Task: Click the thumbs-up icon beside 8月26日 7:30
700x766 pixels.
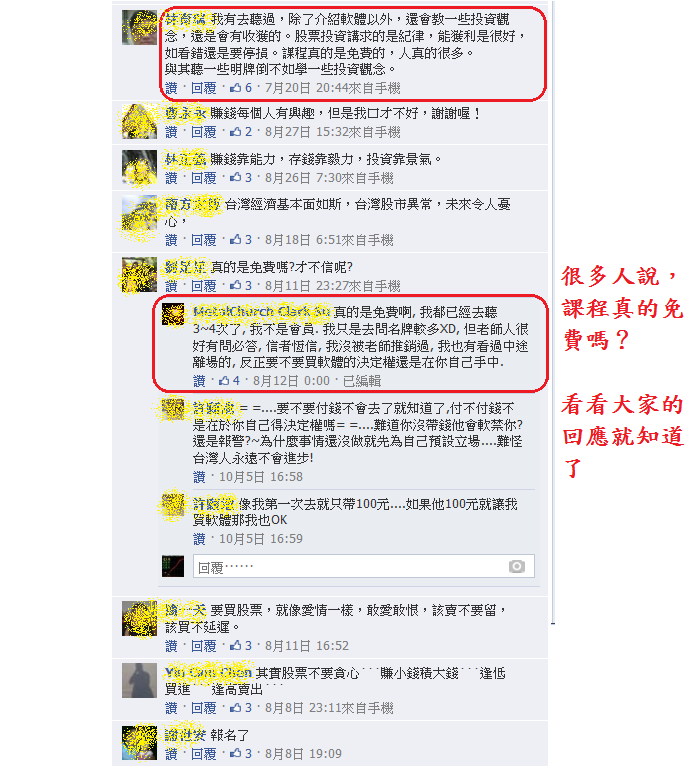Action: coord(236,177)
